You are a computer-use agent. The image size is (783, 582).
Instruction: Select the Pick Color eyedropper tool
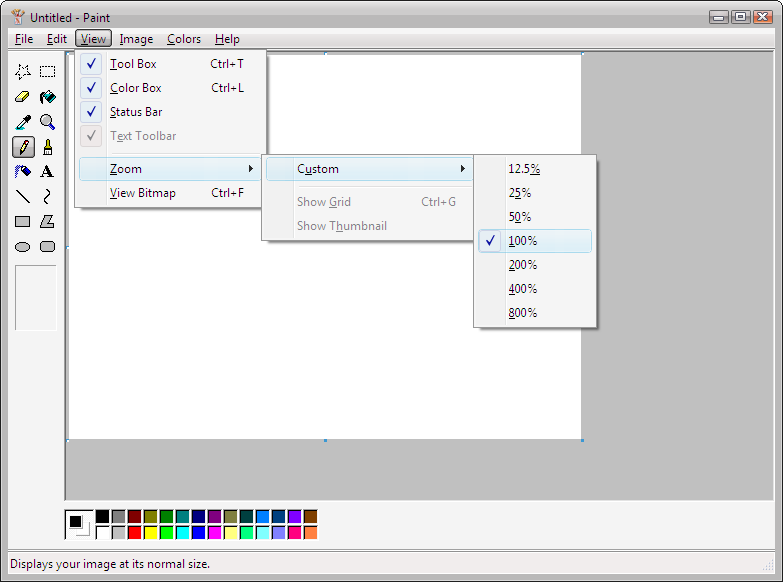click(x=22, y=121)
